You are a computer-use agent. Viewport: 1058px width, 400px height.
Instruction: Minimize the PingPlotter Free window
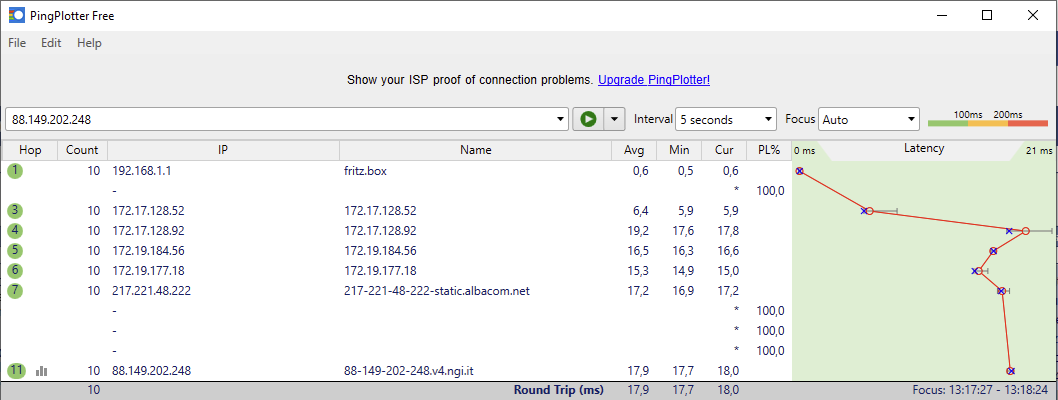pyautogui.click(x=941, y=16)
